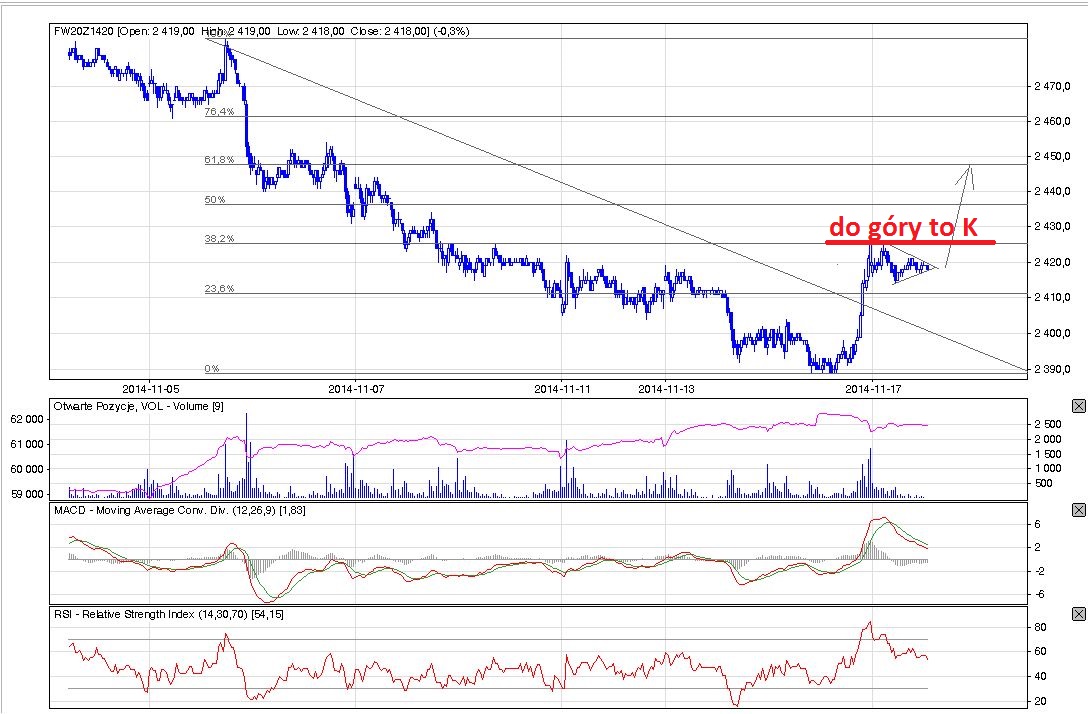The image size is (1088, 714).
Task: Click the 0% Fibonacci level label
Action: point(212,369)
